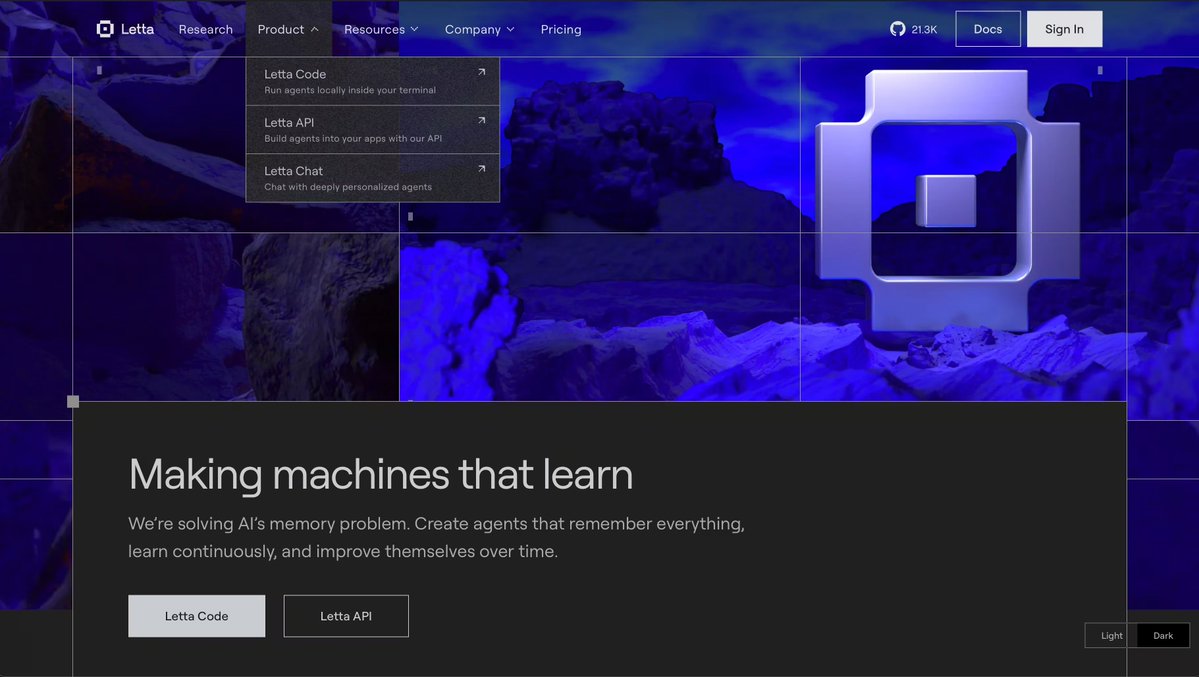Screen dimensions: 1199x677
Task: Switch the theme to Light
Action: [1111, 636]
